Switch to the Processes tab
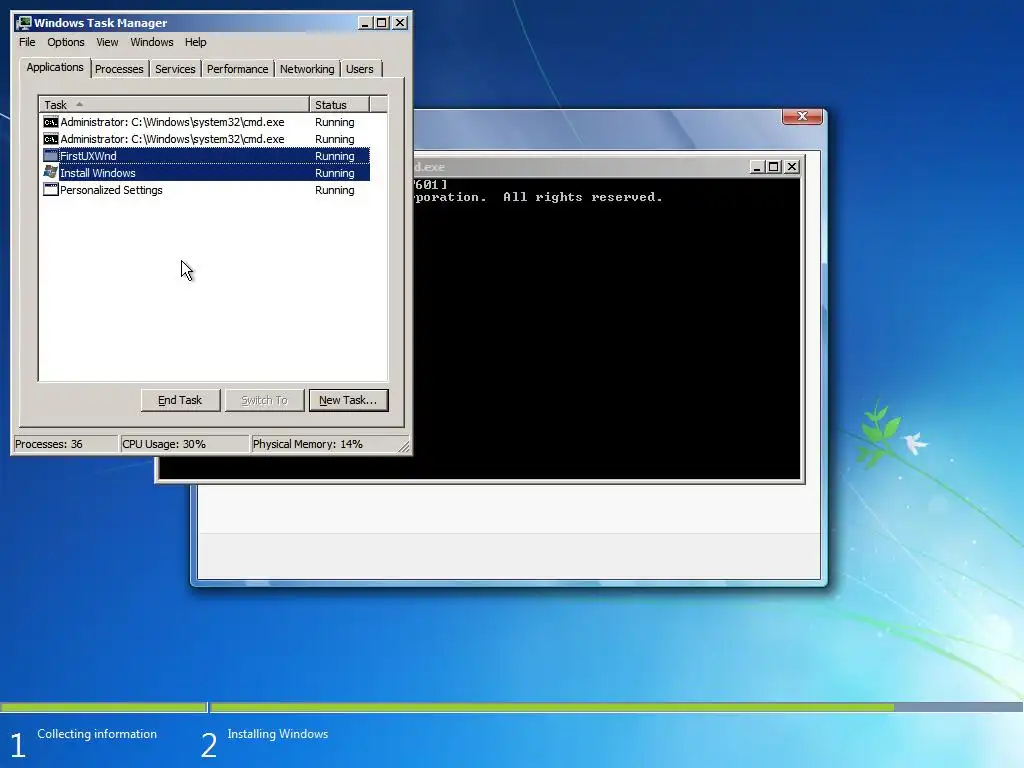1024x768 pixels. coord(119,69)
